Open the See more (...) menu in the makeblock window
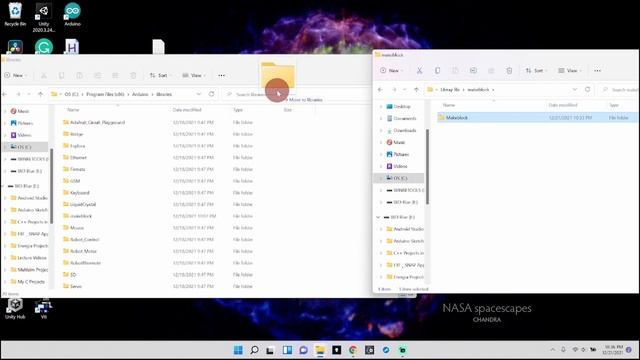This screenshot has height=360, width=640. pos(598,71)
